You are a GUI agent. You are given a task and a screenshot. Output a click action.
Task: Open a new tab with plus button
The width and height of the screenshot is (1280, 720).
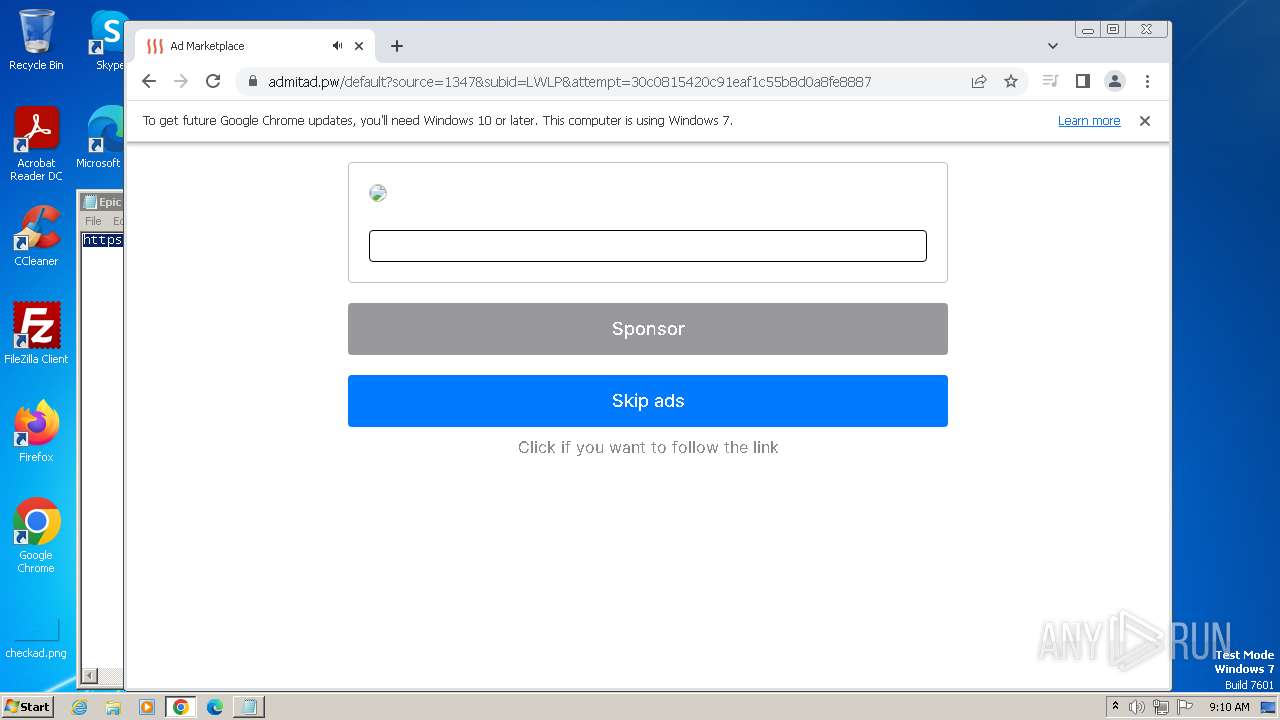[397, 46]
